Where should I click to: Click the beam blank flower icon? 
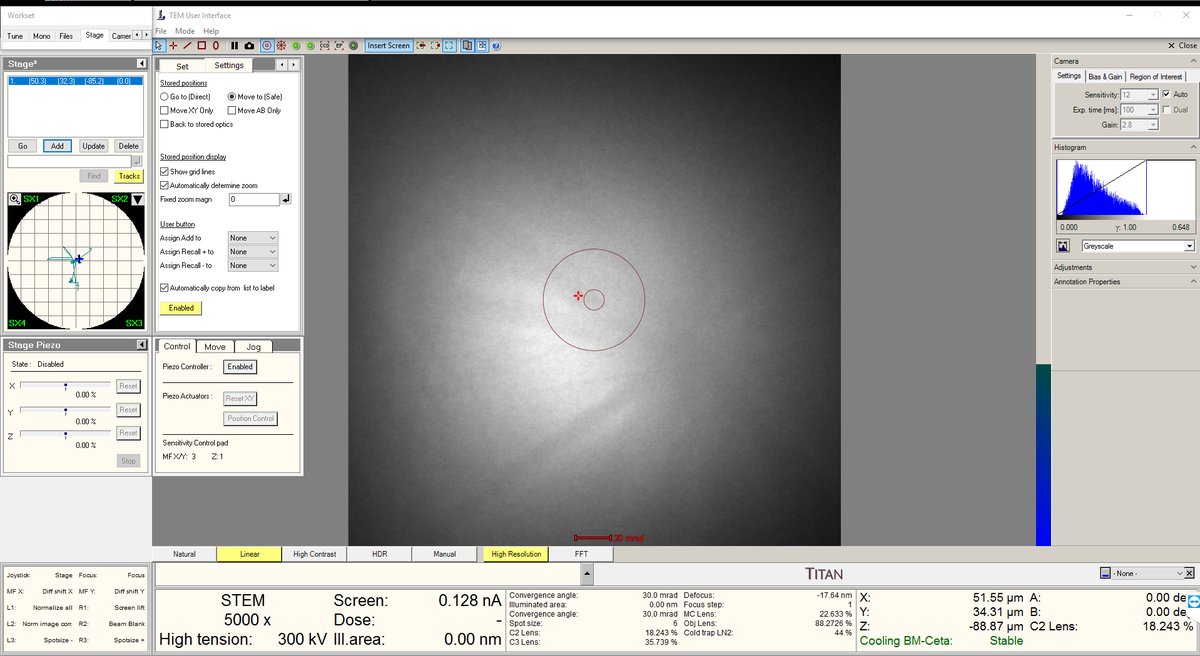pyautogui.click(x=281, y=45)
